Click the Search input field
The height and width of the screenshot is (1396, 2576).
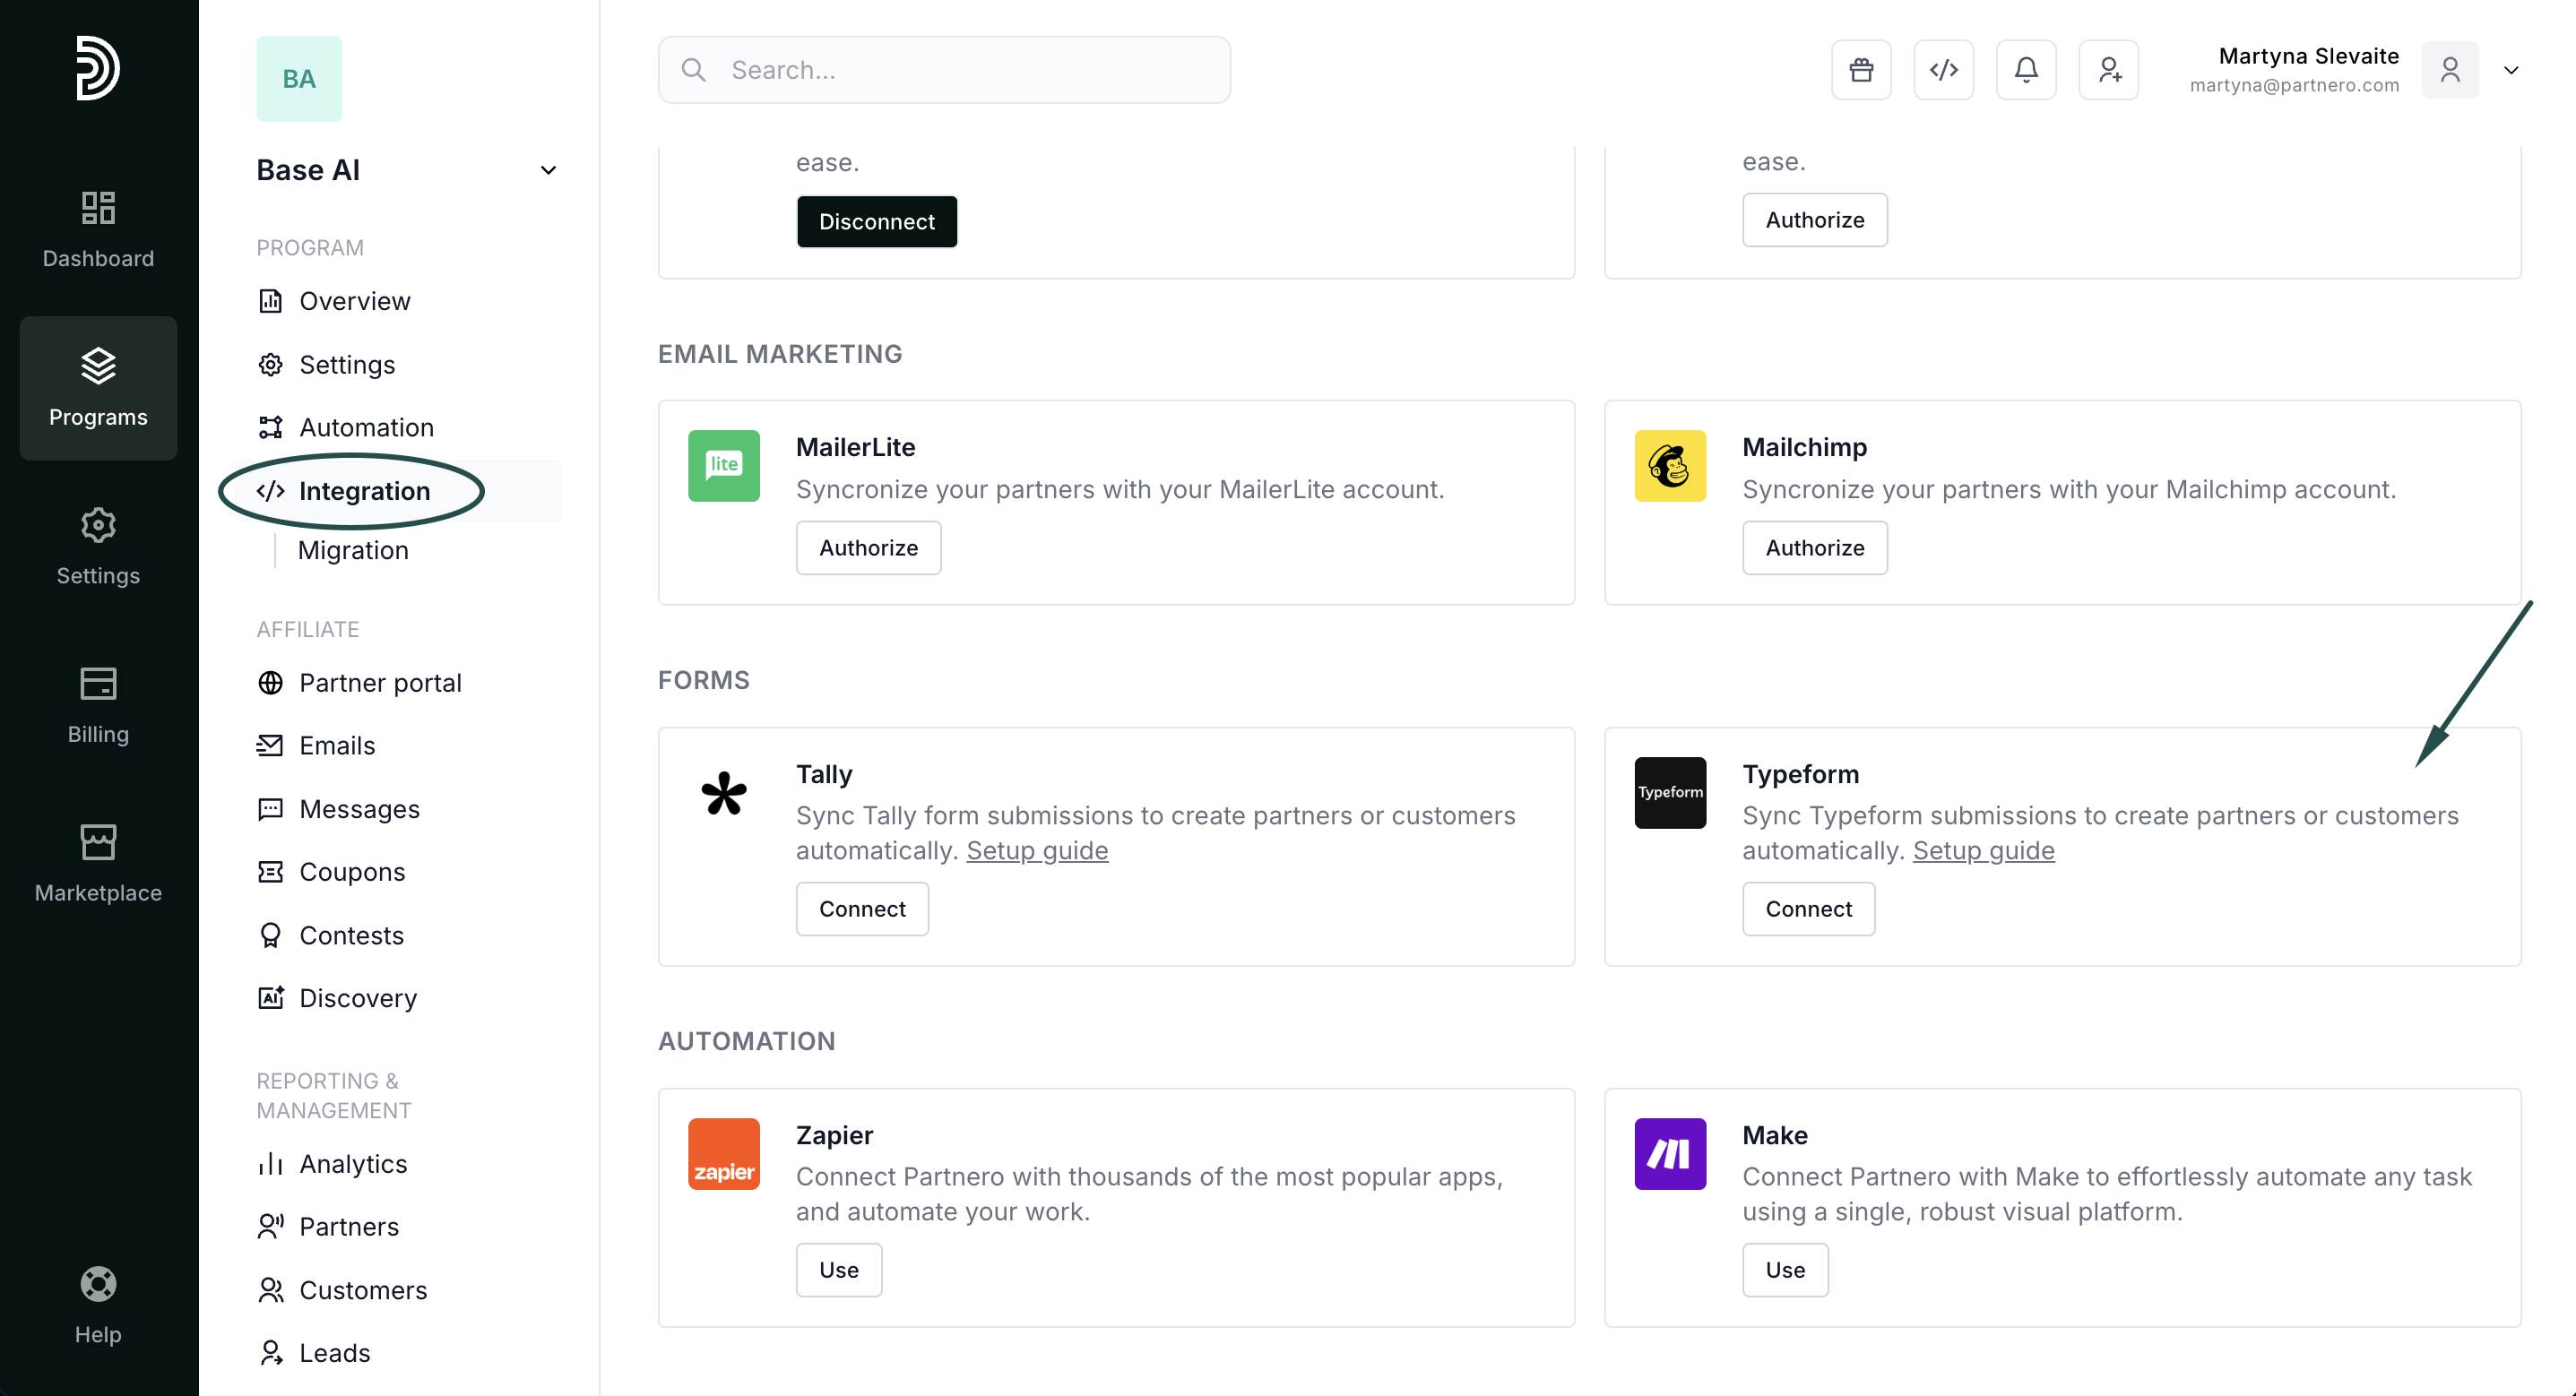point(944,70)
